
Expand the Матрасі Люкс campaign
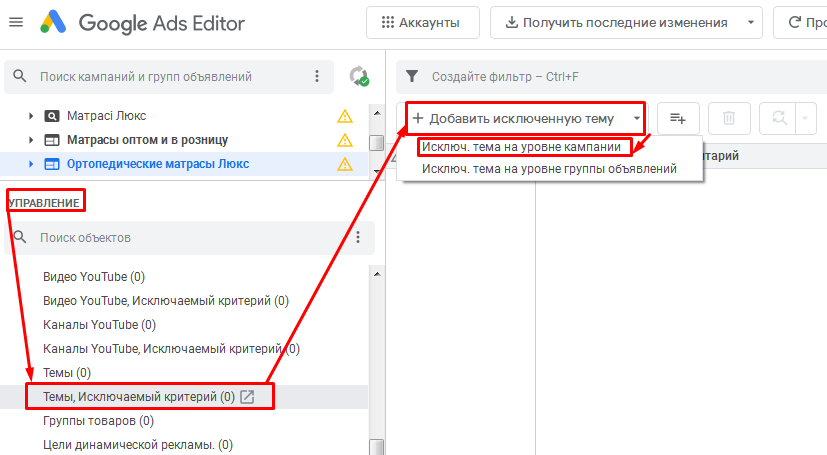click(x=31, y=116)
